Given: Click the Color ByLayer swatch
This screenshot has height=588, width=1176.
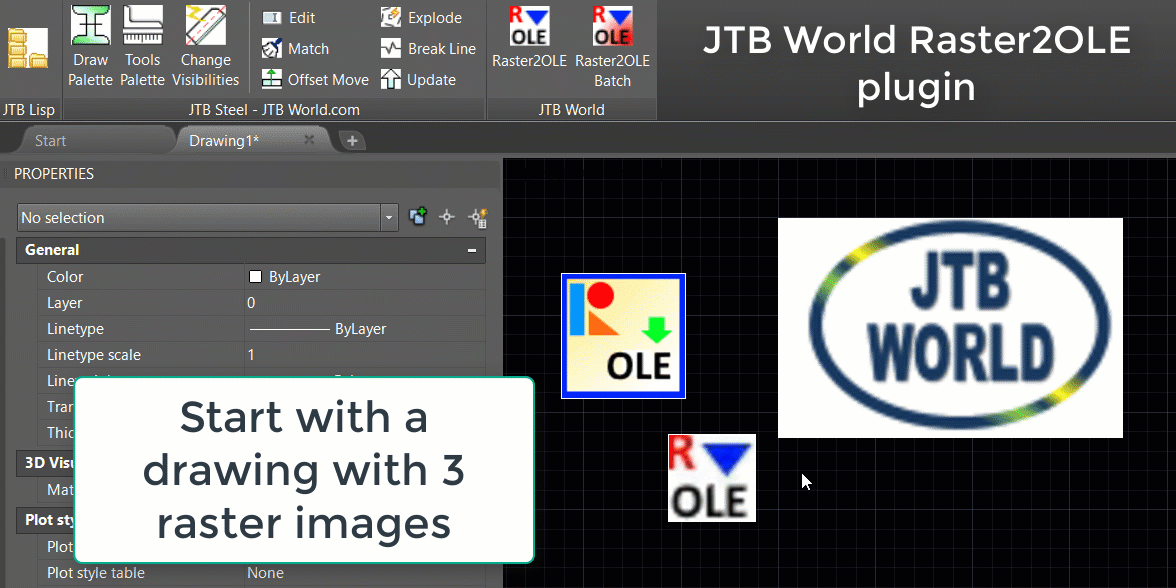Looking at the screenshot, I should click(x=255, y=277).
